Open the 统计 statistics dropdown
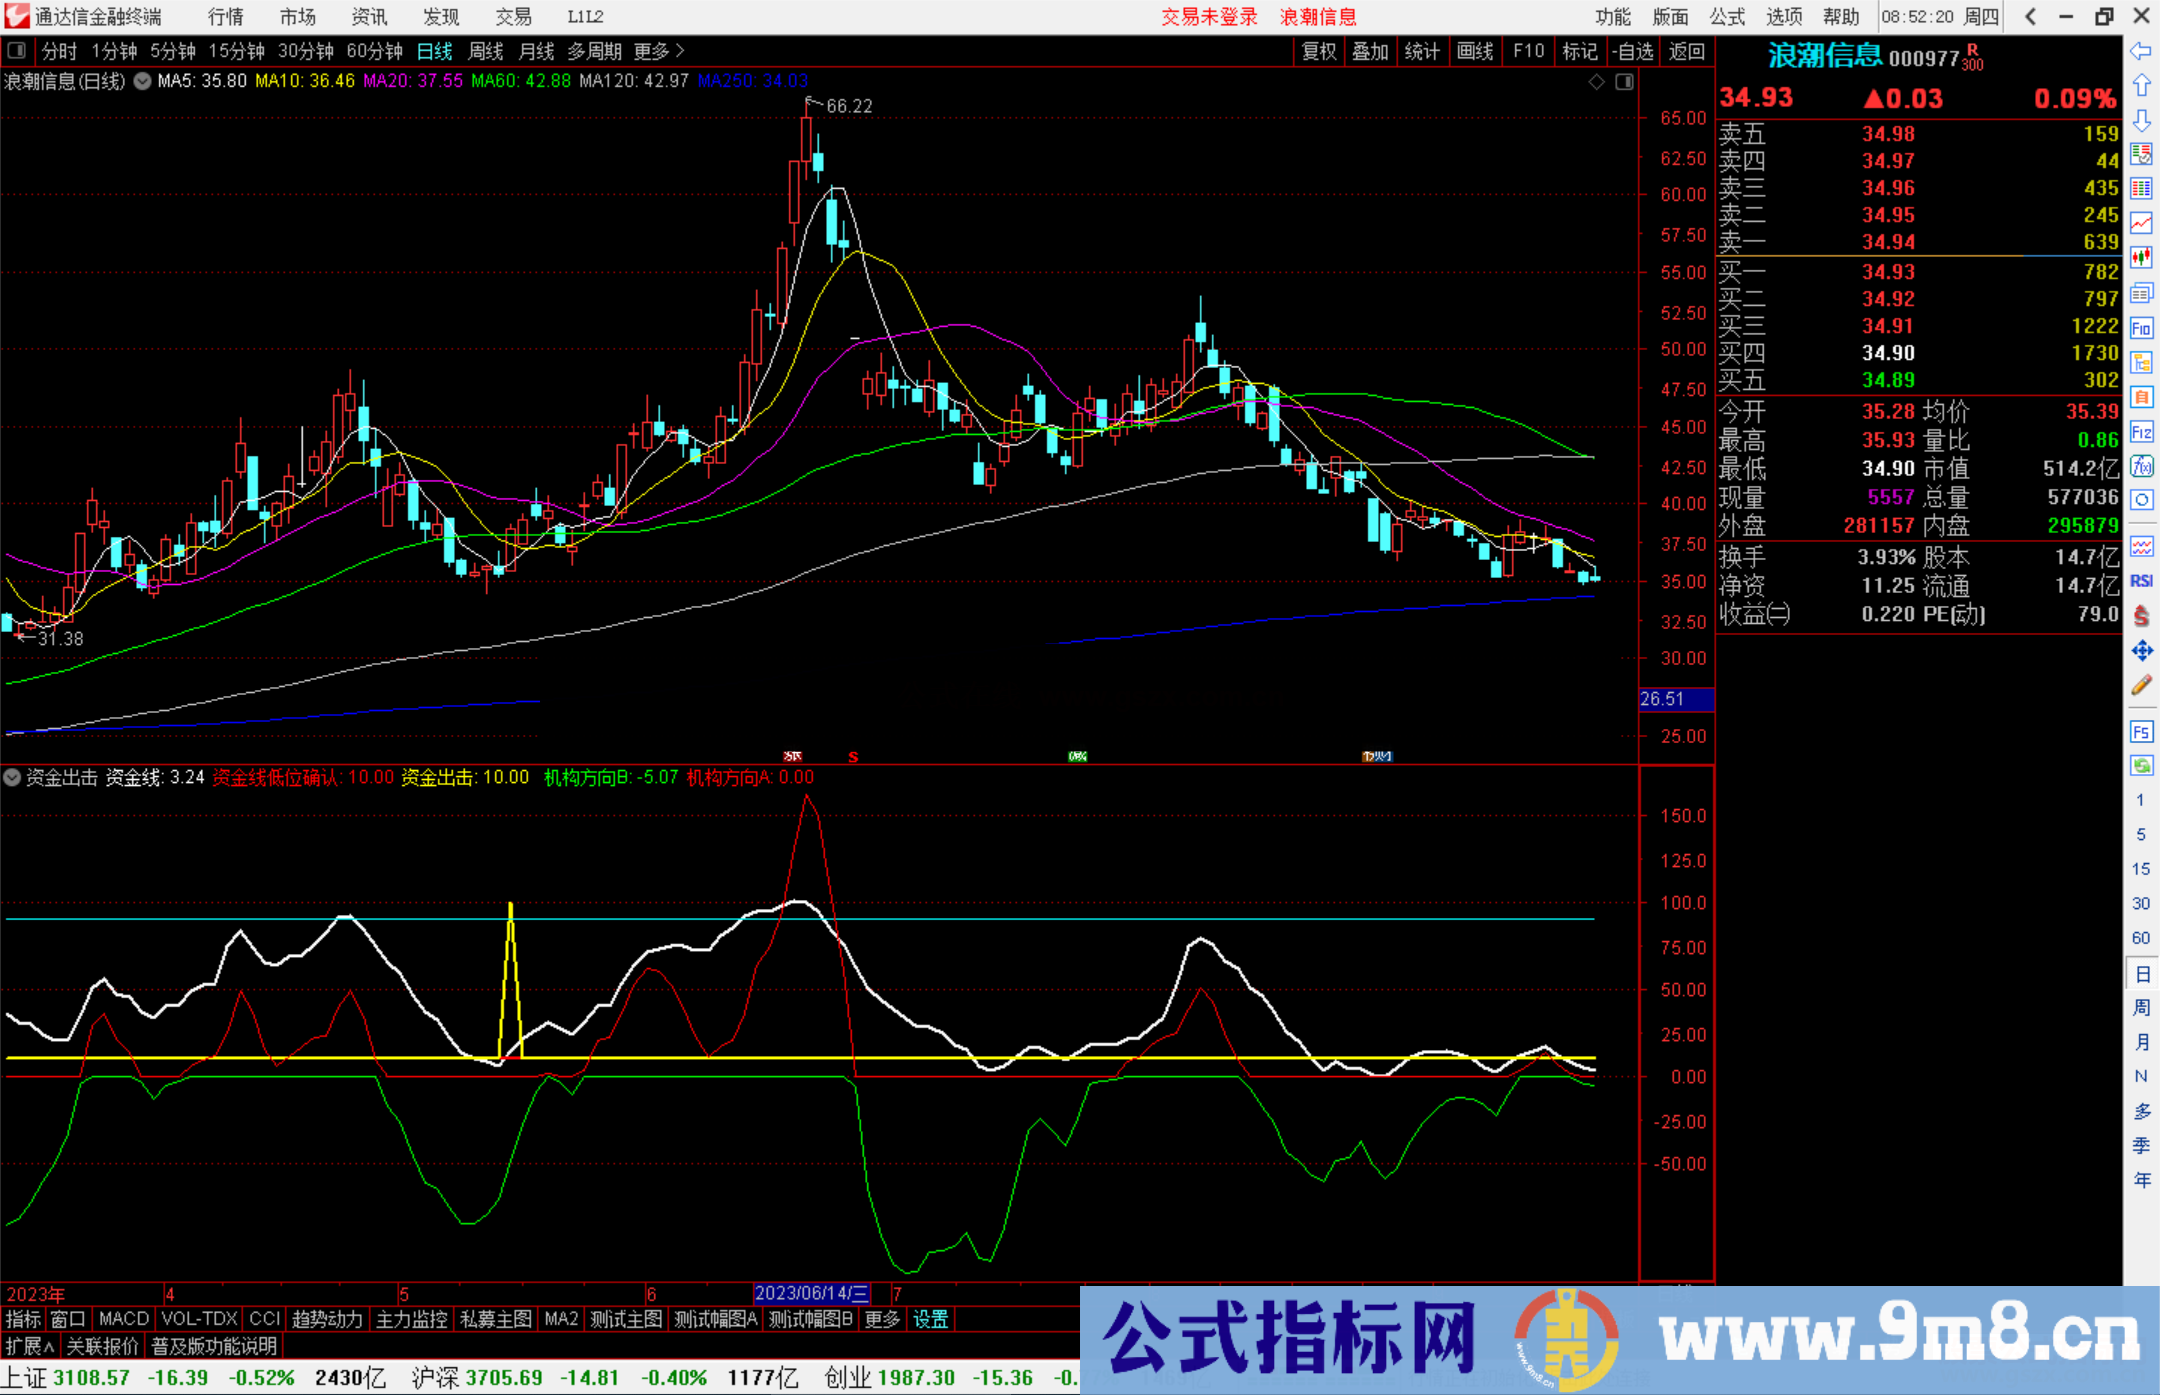 1422,51
